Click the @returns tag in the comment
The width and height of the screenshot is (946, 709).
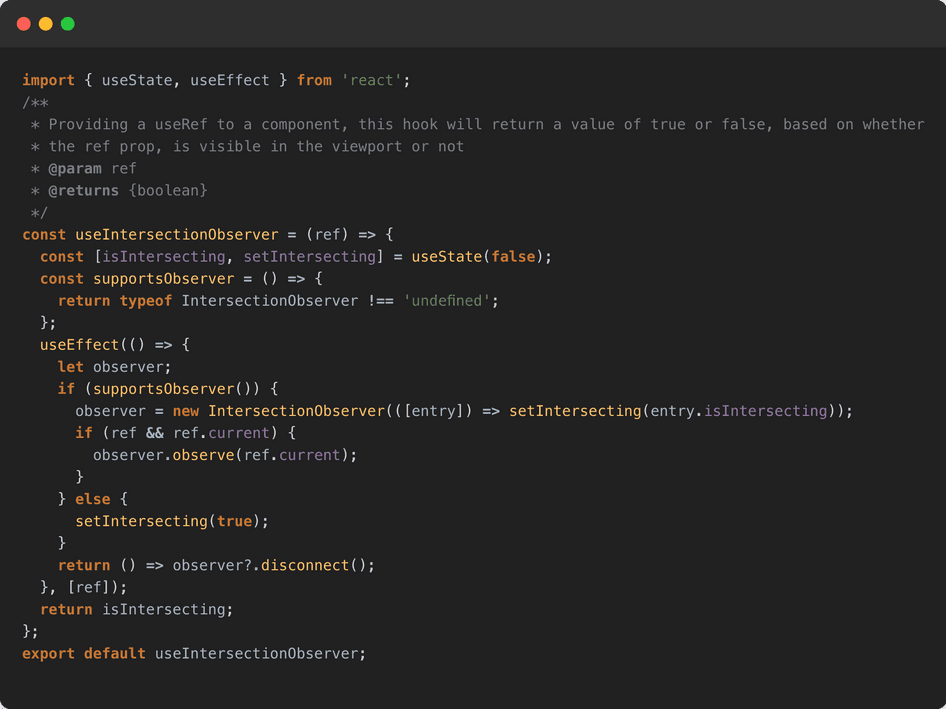(84, 190)
